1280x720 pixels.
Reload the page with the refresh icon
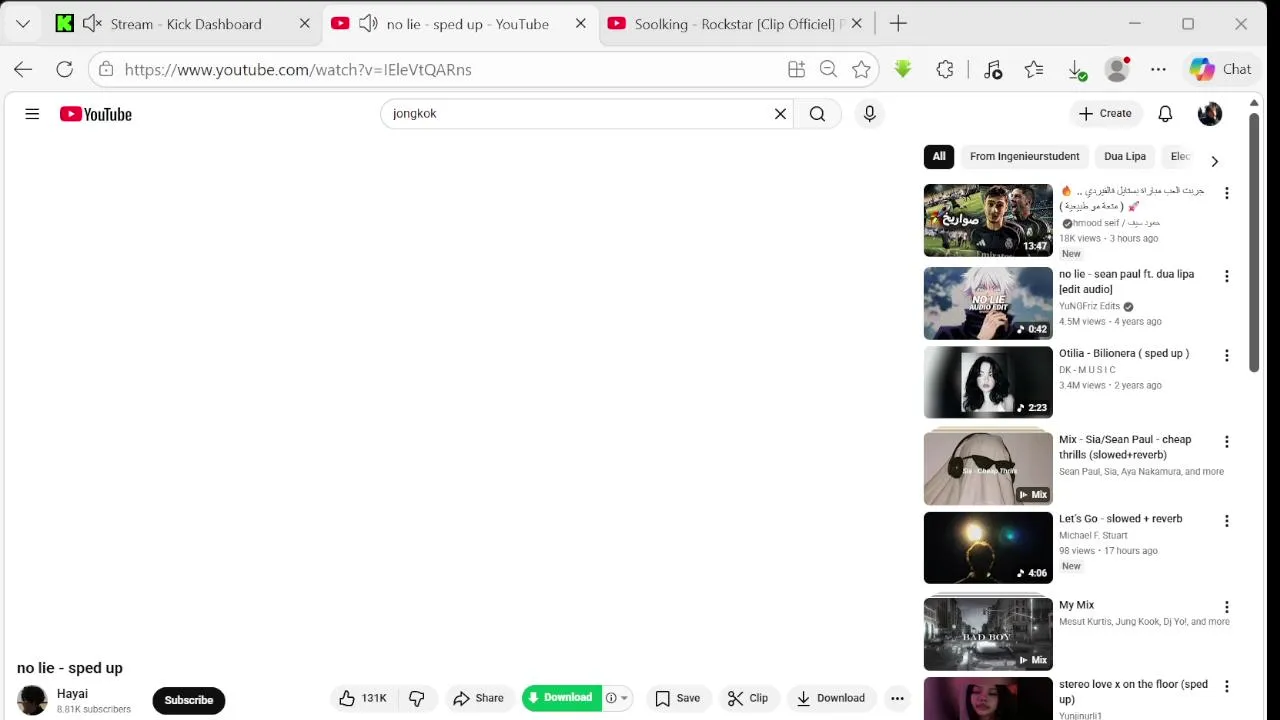coord(64,69)
